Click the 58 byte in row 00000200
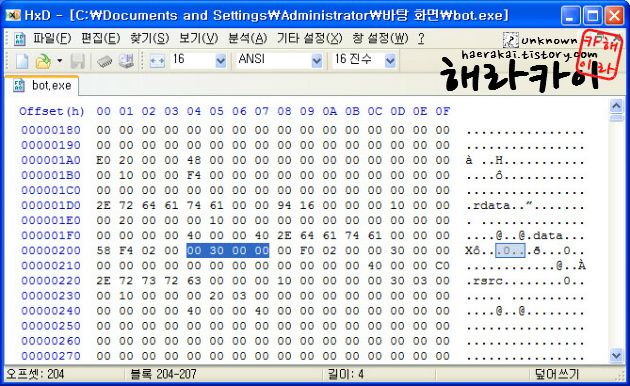The image size is (630, 386). click(x=103, y=251)
